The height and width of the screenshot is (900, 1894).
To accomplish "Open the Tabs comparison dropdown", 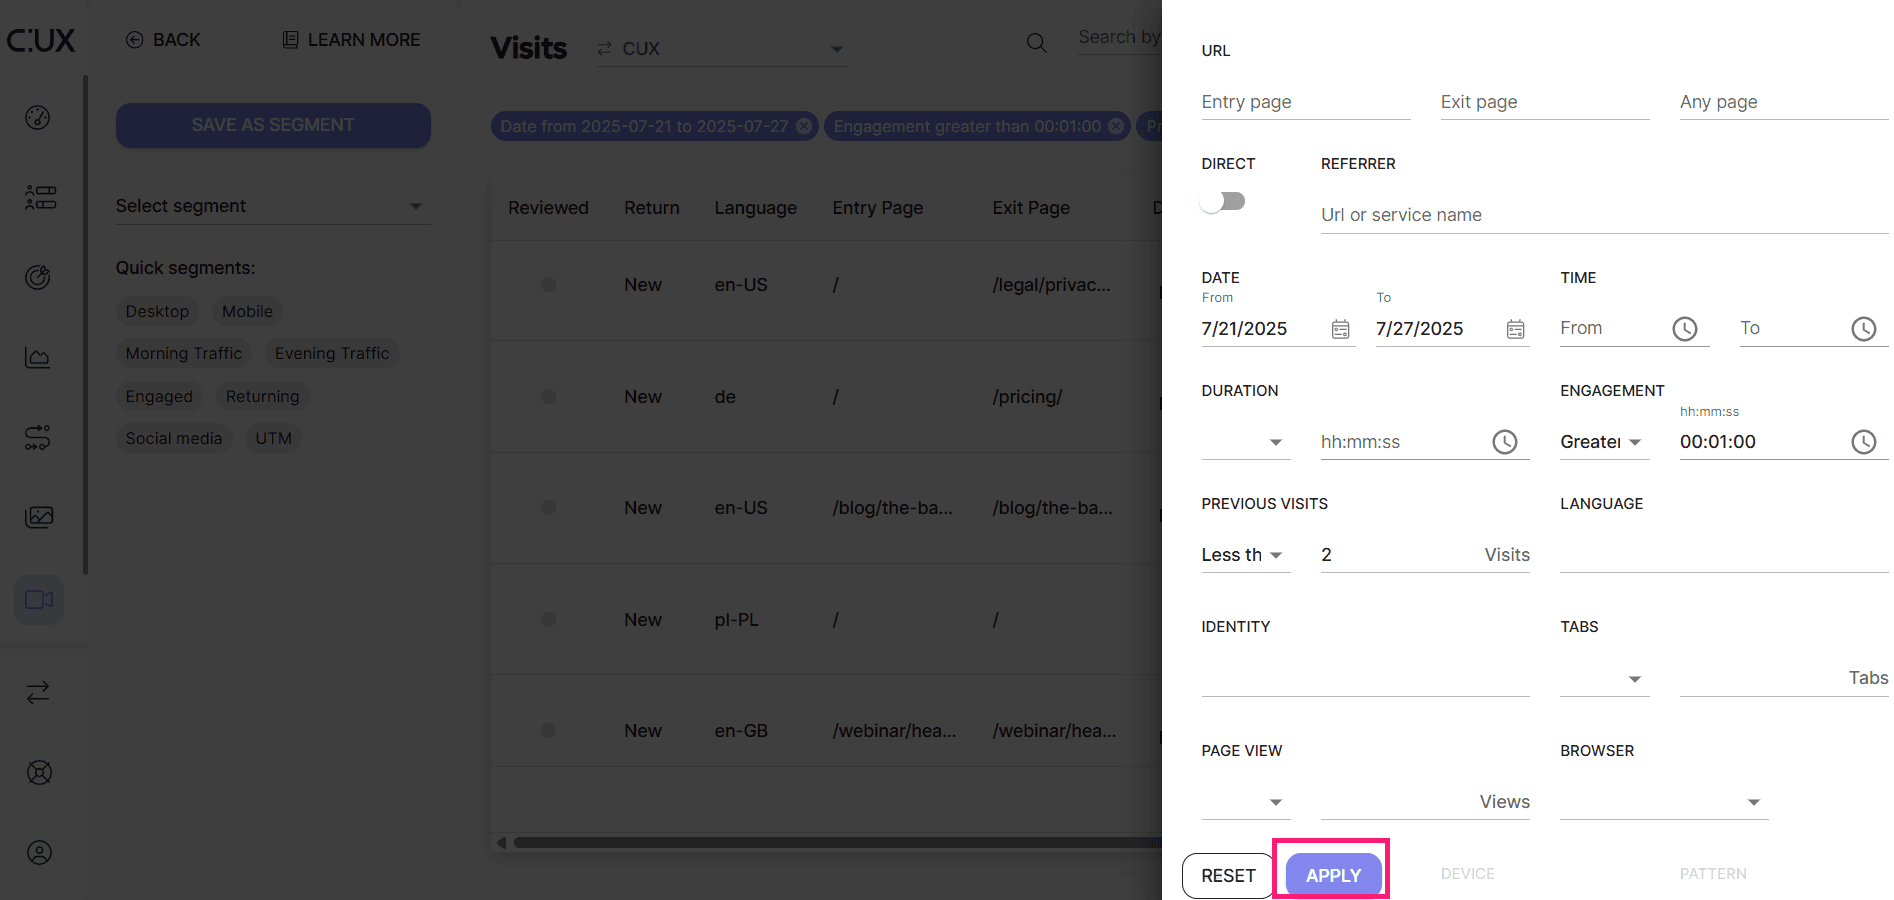I will [x=1604, y=679].
